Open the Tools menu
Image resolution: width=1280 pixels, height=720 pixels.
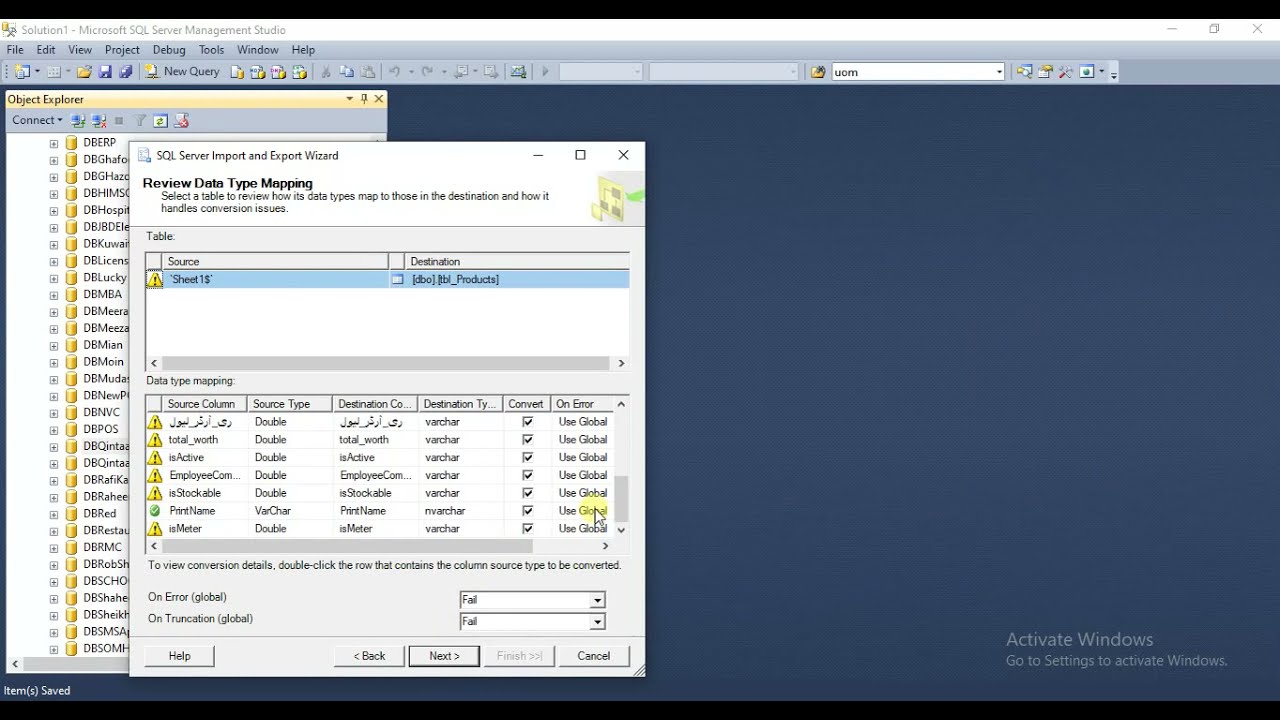coord(211,50)
